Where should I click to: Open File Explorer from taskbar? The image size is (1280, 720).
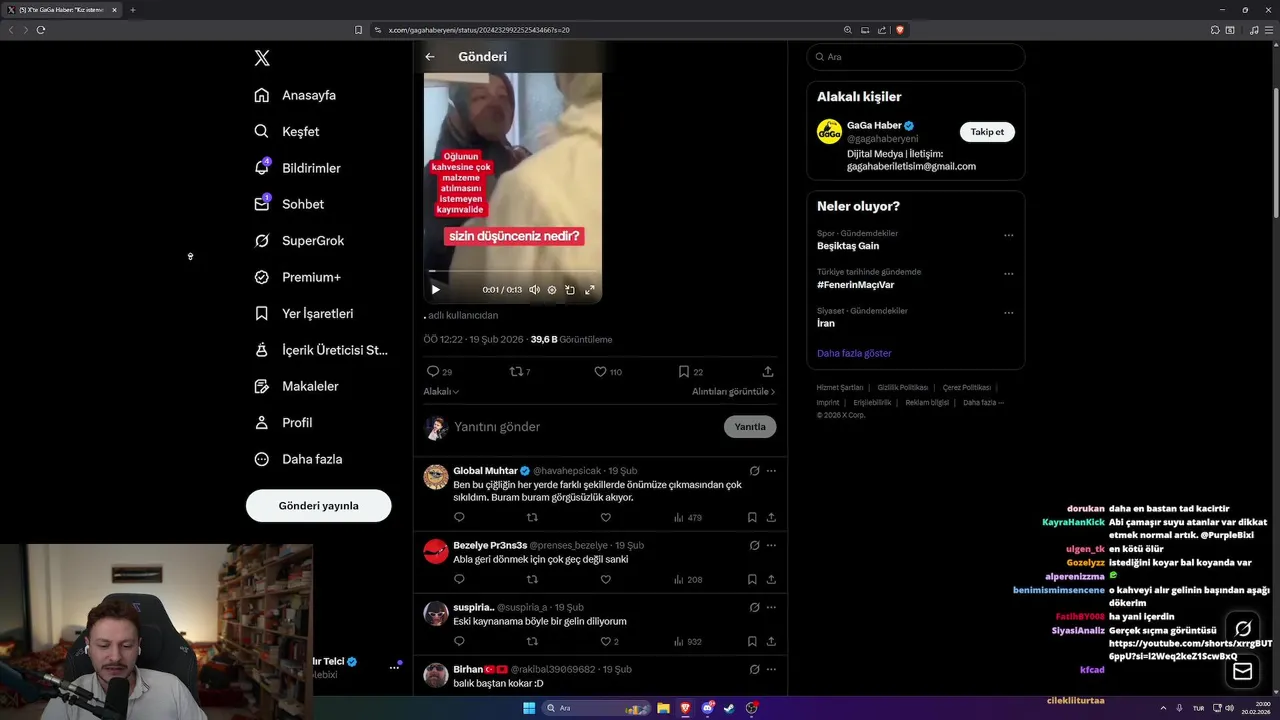663,708
